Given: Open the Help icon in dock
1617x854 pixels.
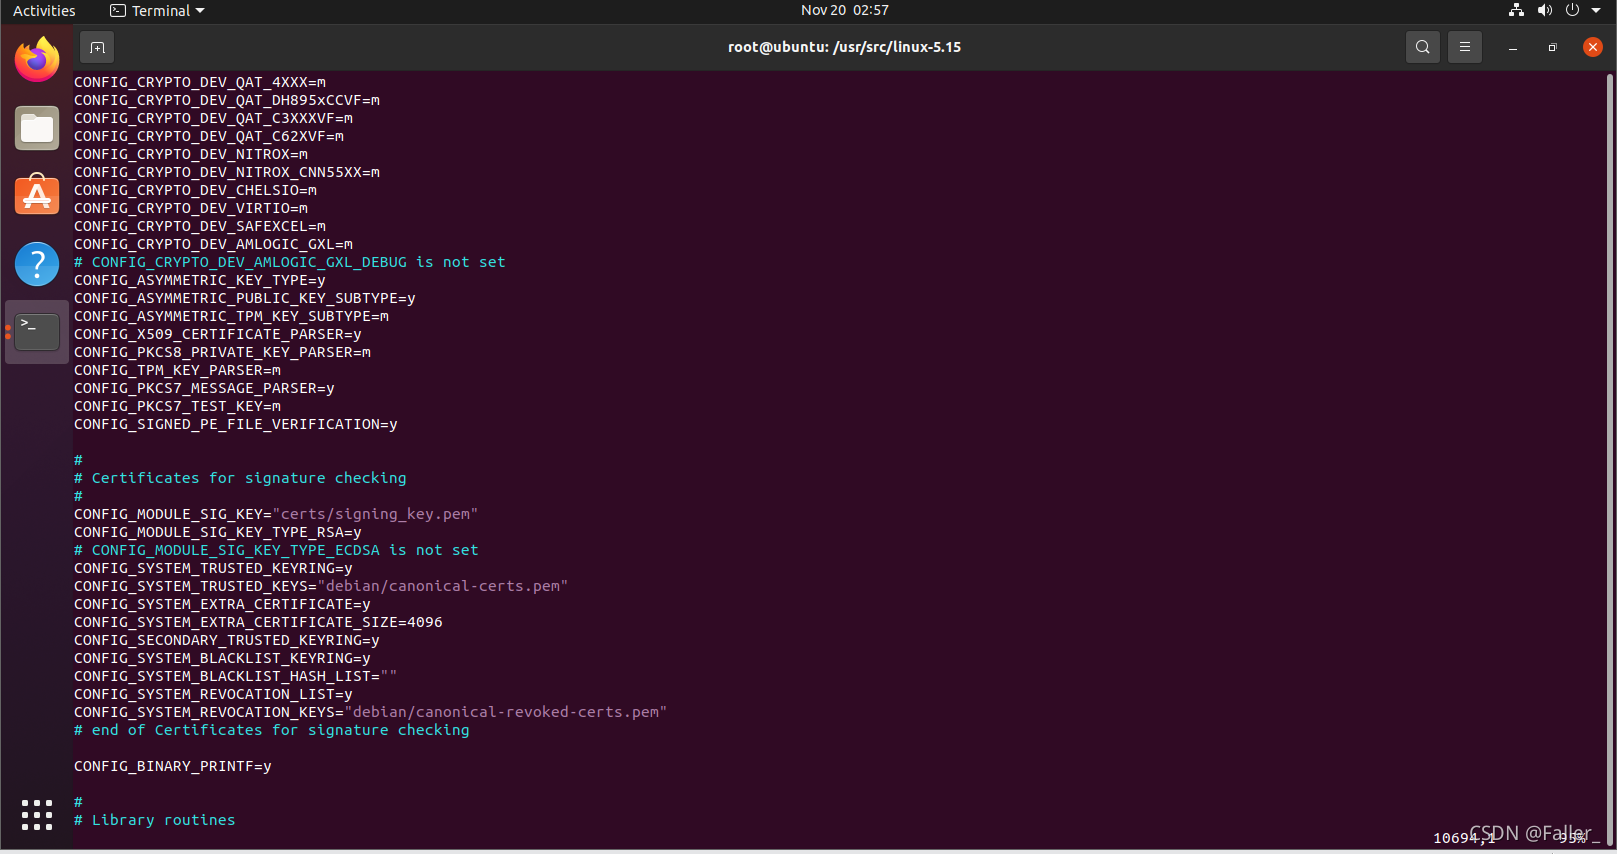Looking at the screenshot, I should coord(37,264).
